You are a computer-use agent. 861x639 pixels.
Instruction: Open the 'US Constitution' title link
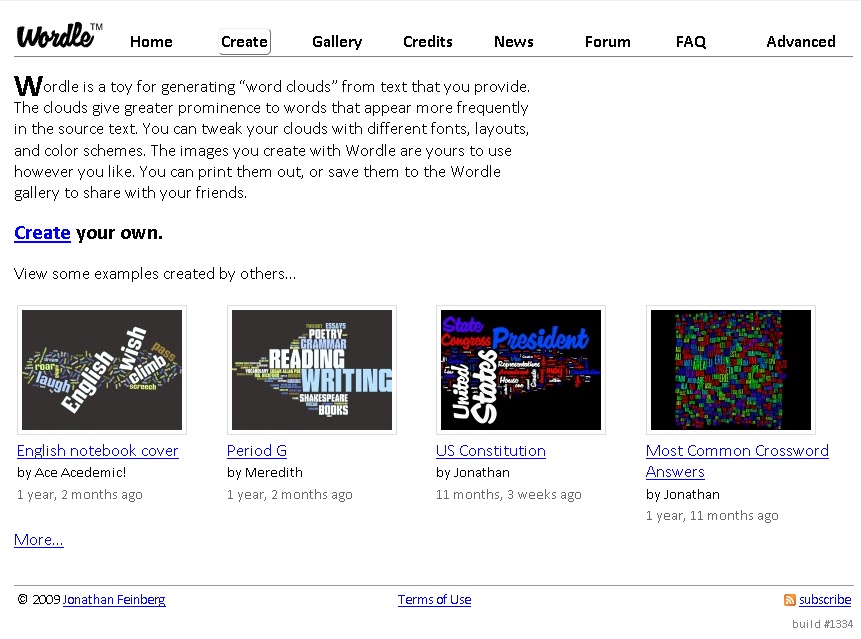coord(491,451)
